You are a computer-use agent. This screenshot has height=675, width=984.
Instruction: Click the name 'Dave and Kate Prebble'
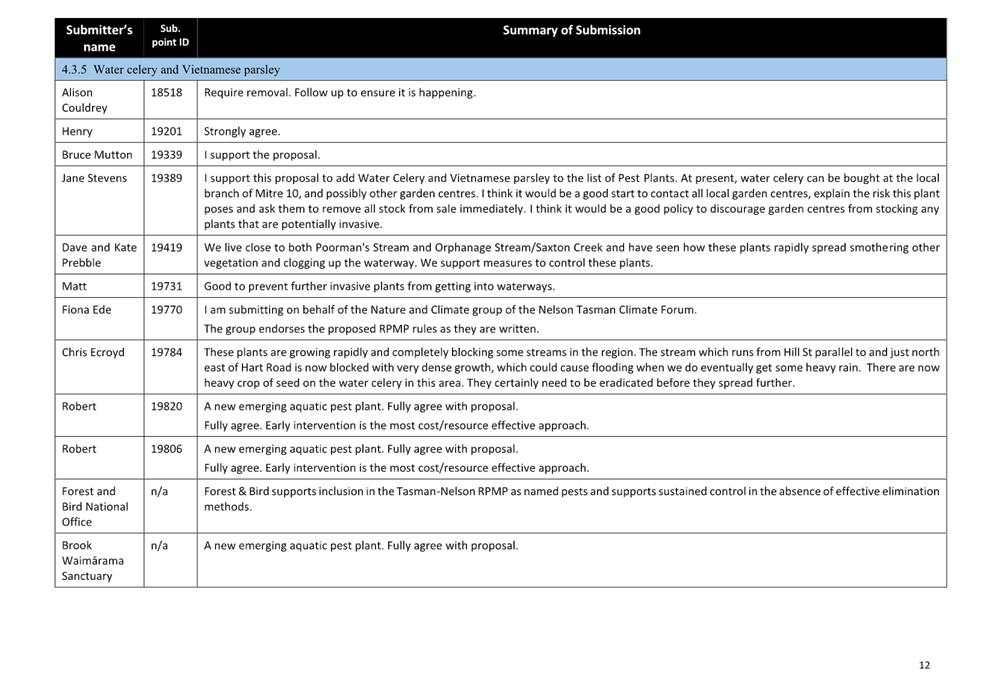tap(99, 255)
